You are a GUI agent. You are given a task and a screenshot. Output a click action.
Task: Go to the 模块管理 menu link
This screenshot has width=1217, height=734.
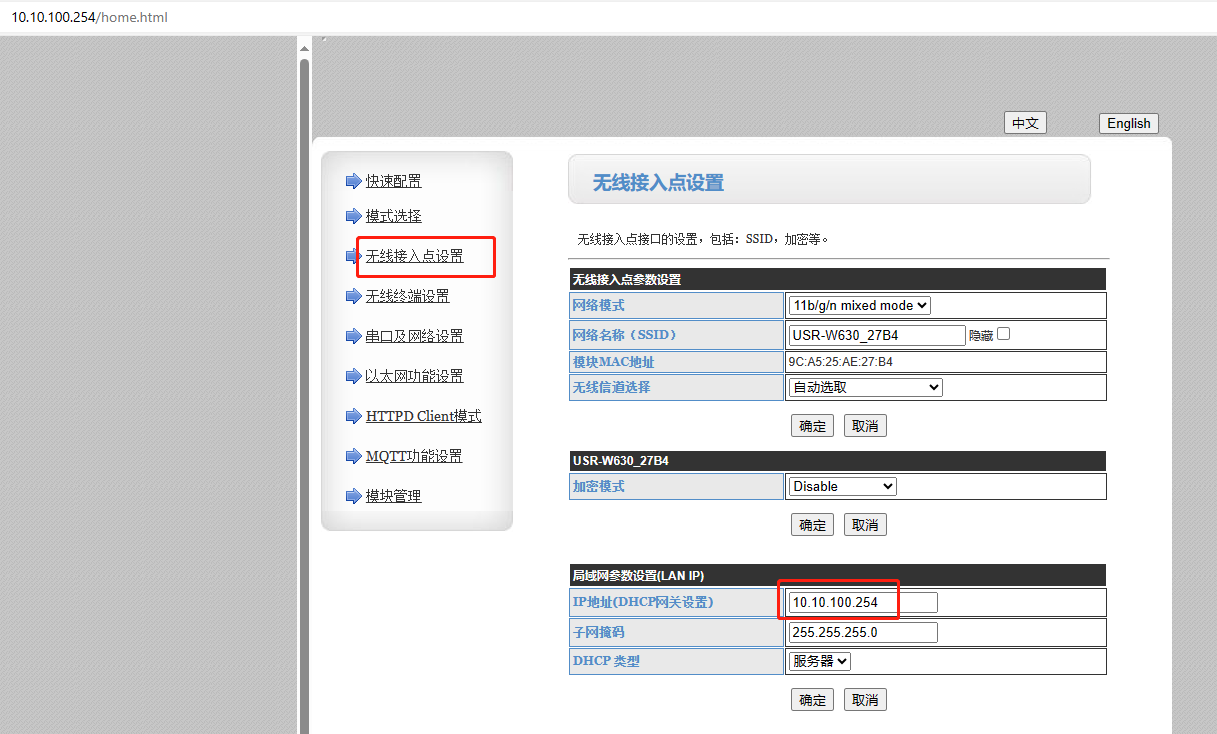pos(393,496)
